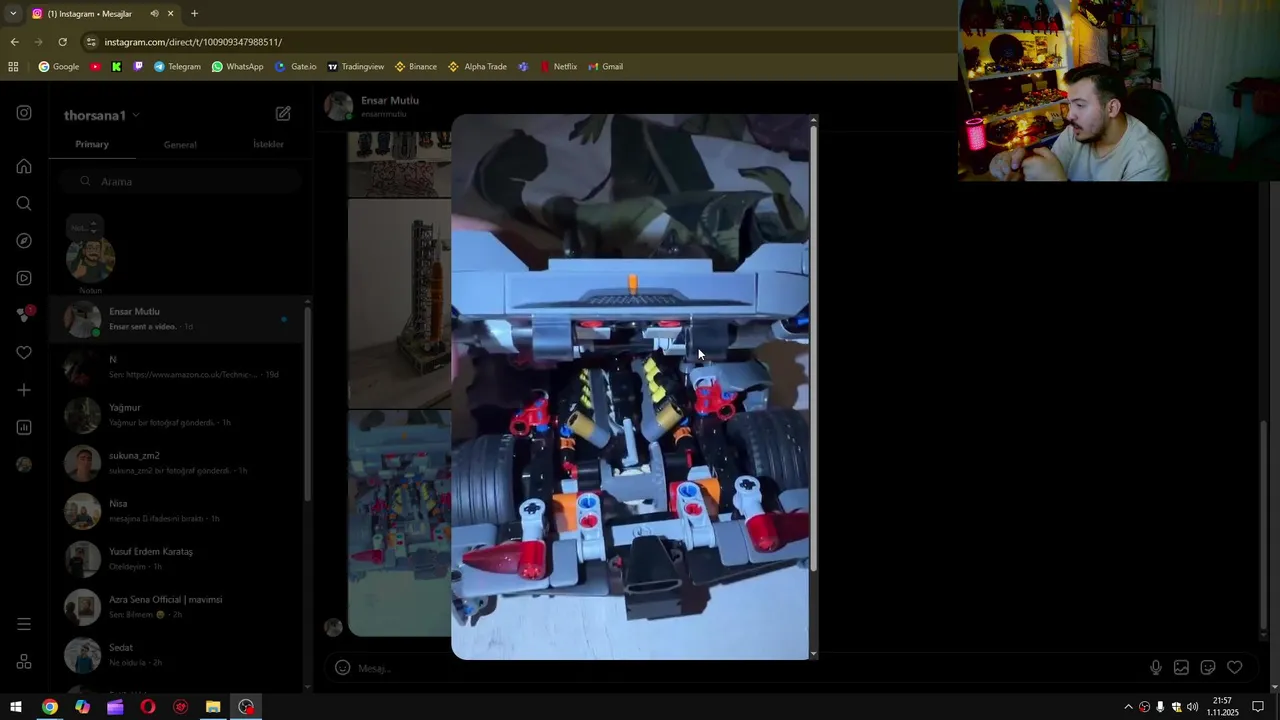This screenshot has height=720, width=1280.
Task: Open the Alpha Trade bookmark
Action: 477,67
